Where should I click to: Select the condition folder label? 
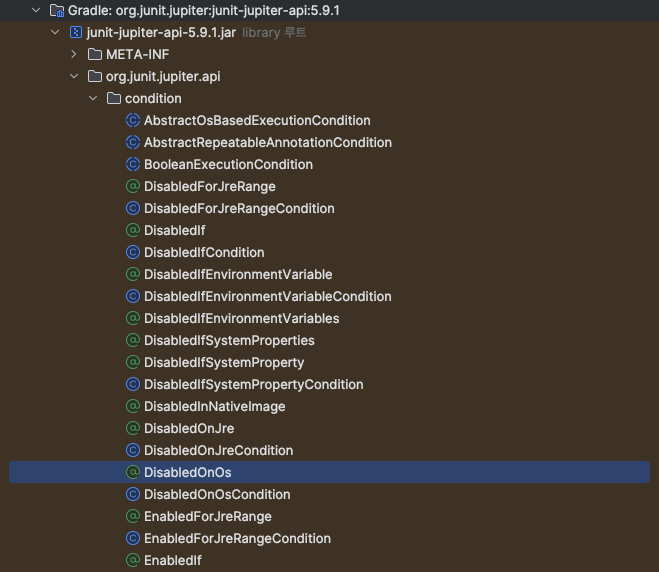[x=153, y=98]
